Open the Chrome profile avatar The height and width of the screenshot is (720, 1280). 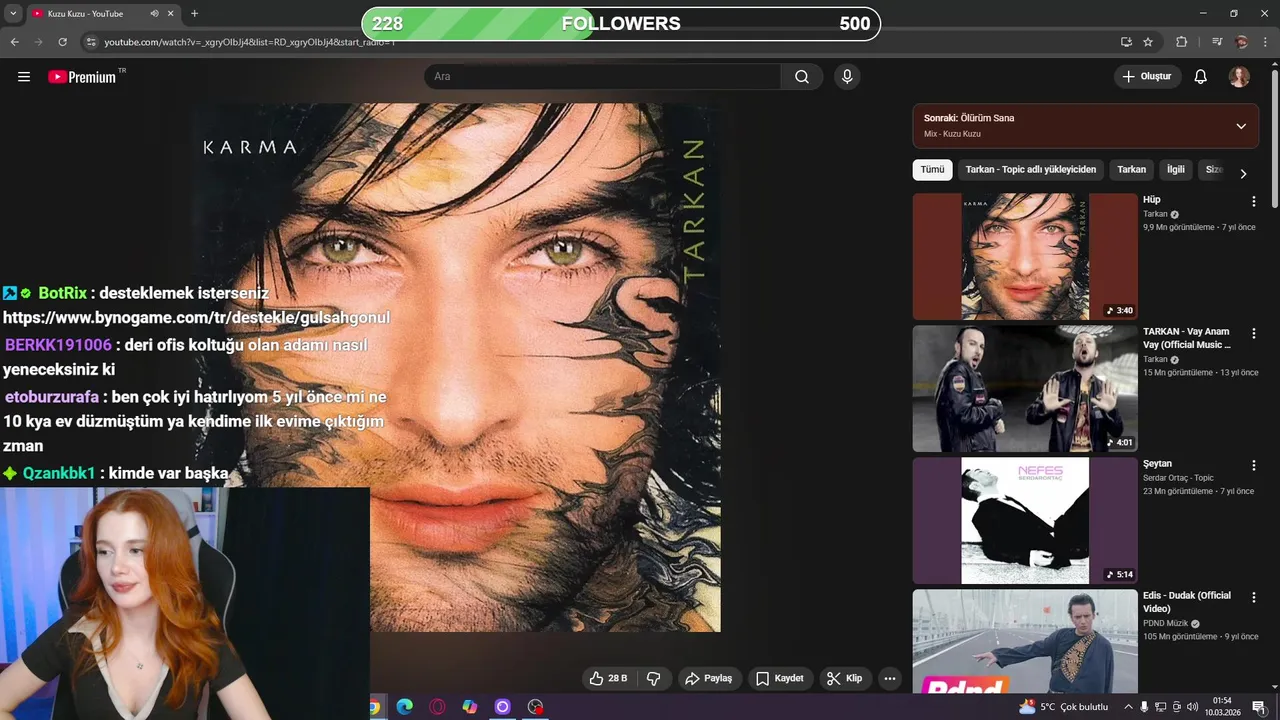(1242, 42)
